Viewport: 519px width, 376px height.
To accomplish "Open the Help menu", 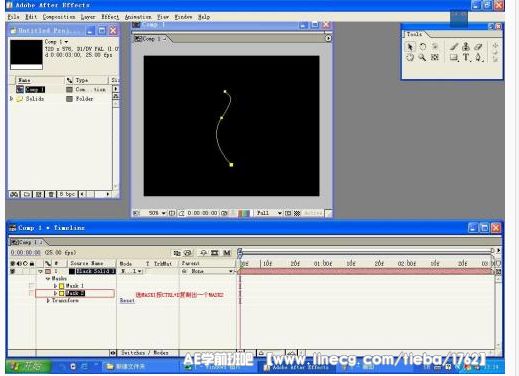I will tap(204, 17).
